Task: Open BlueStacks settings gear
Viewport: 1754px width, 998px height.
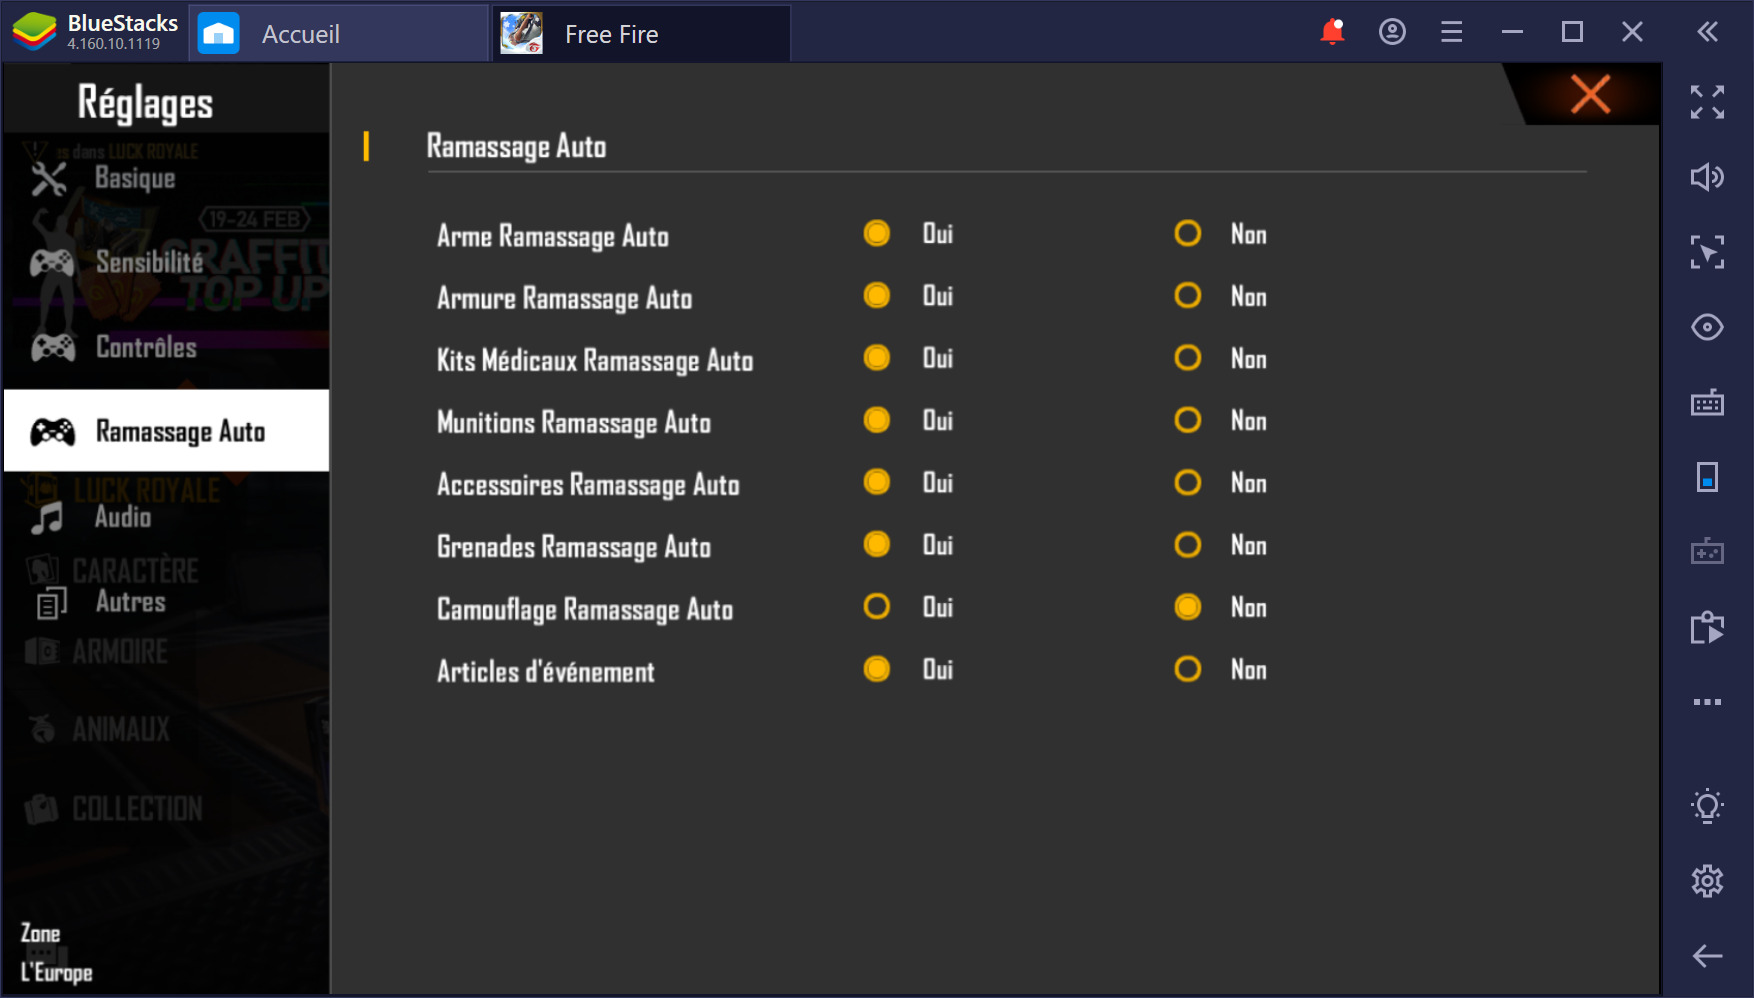Action: pyautogui.click(x=1707, y=881)
